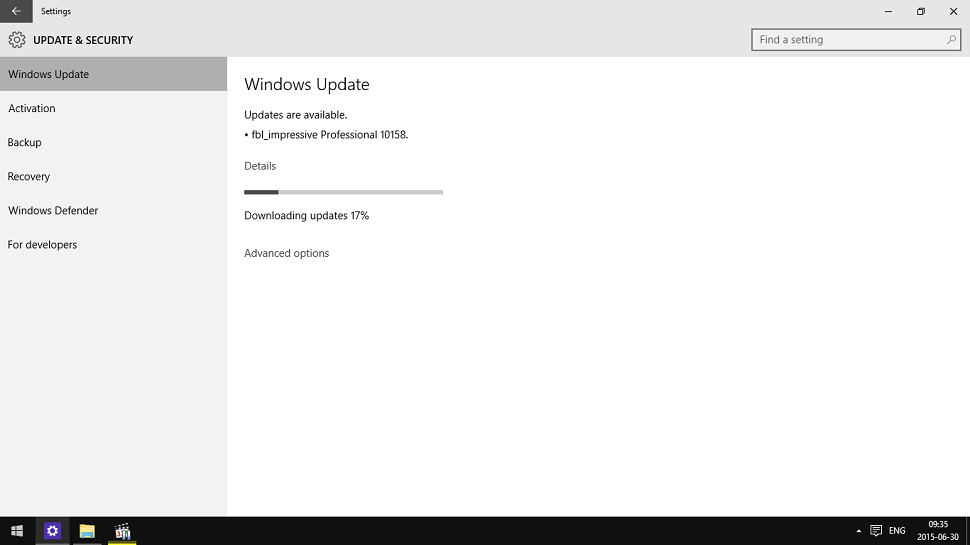
Task: Open the Action Center notification icon
Action: point(876,531)
